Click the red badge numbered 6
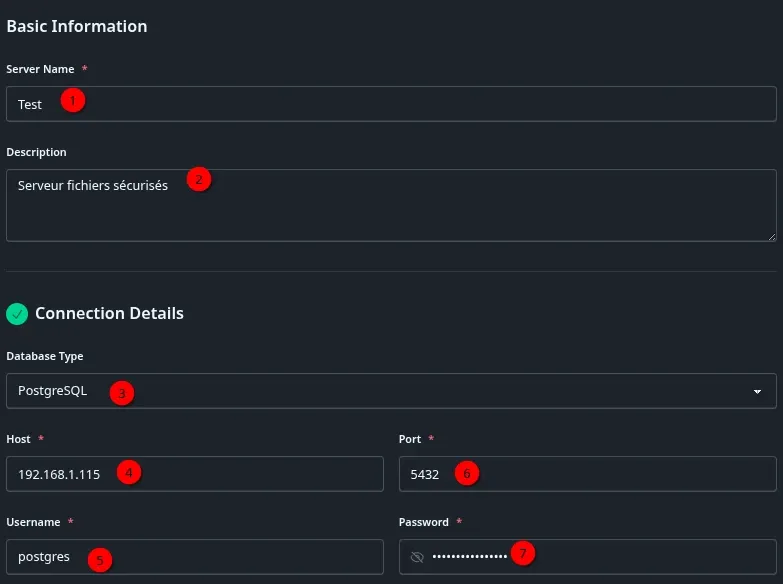 466,473
